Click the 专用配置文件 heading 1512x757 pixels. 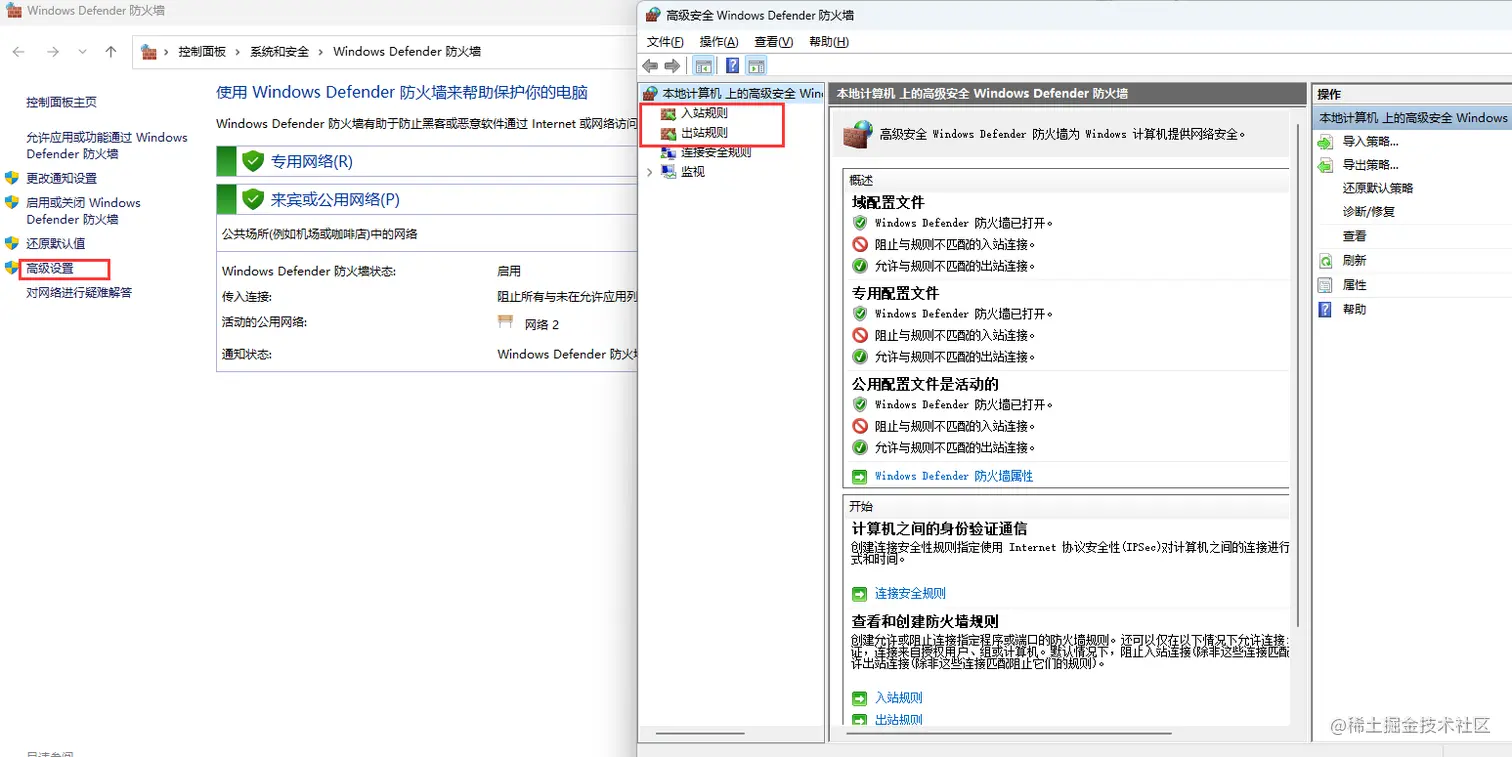pyautogui.click(x=896, y=293)
